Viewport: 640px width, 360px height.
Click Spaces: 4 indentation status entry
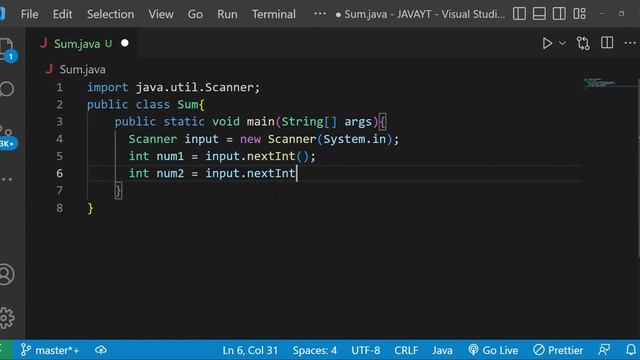click(315, 350)
